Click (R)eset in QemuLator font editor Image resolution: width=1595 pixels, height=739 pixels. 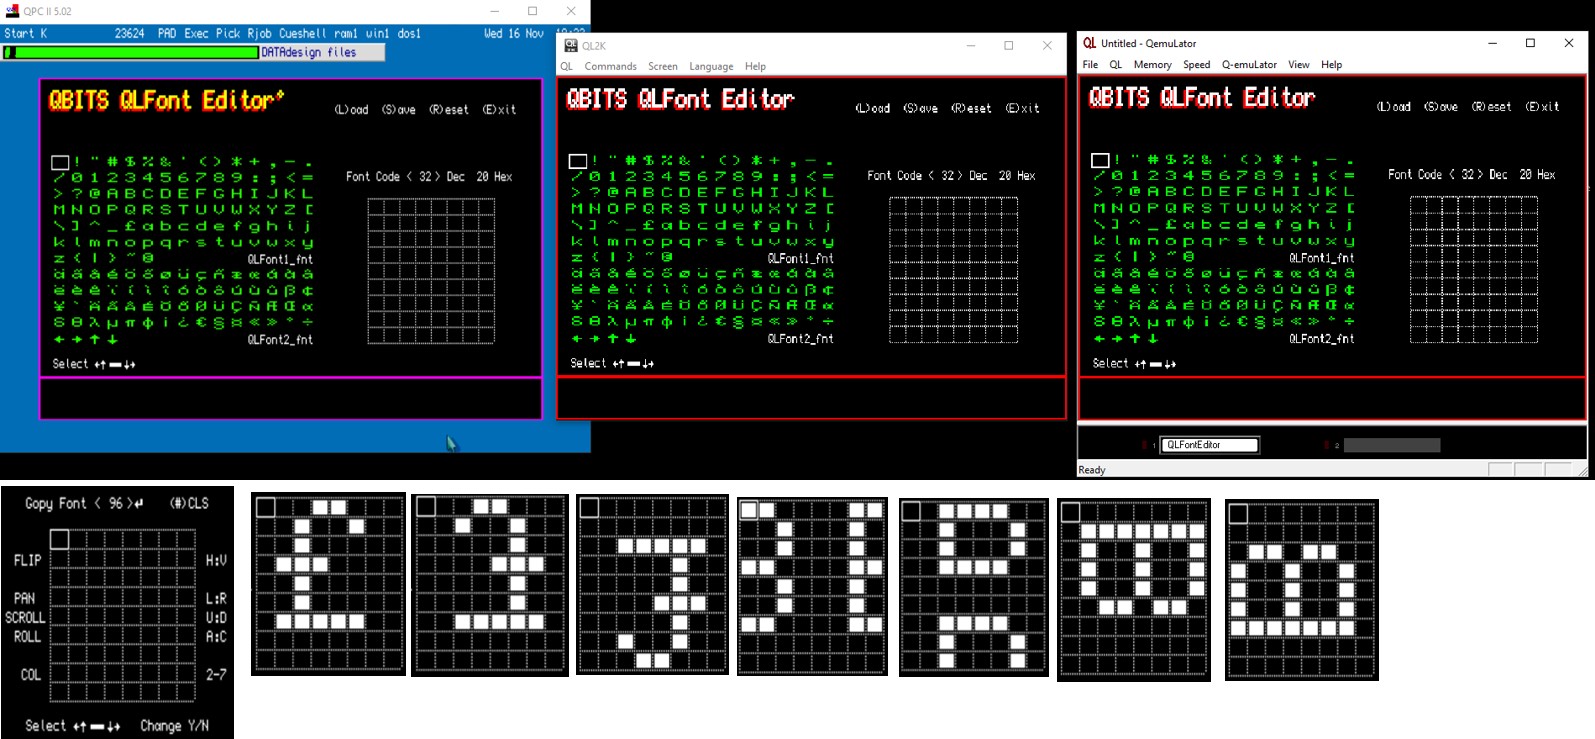click(x=1492, y=107)
